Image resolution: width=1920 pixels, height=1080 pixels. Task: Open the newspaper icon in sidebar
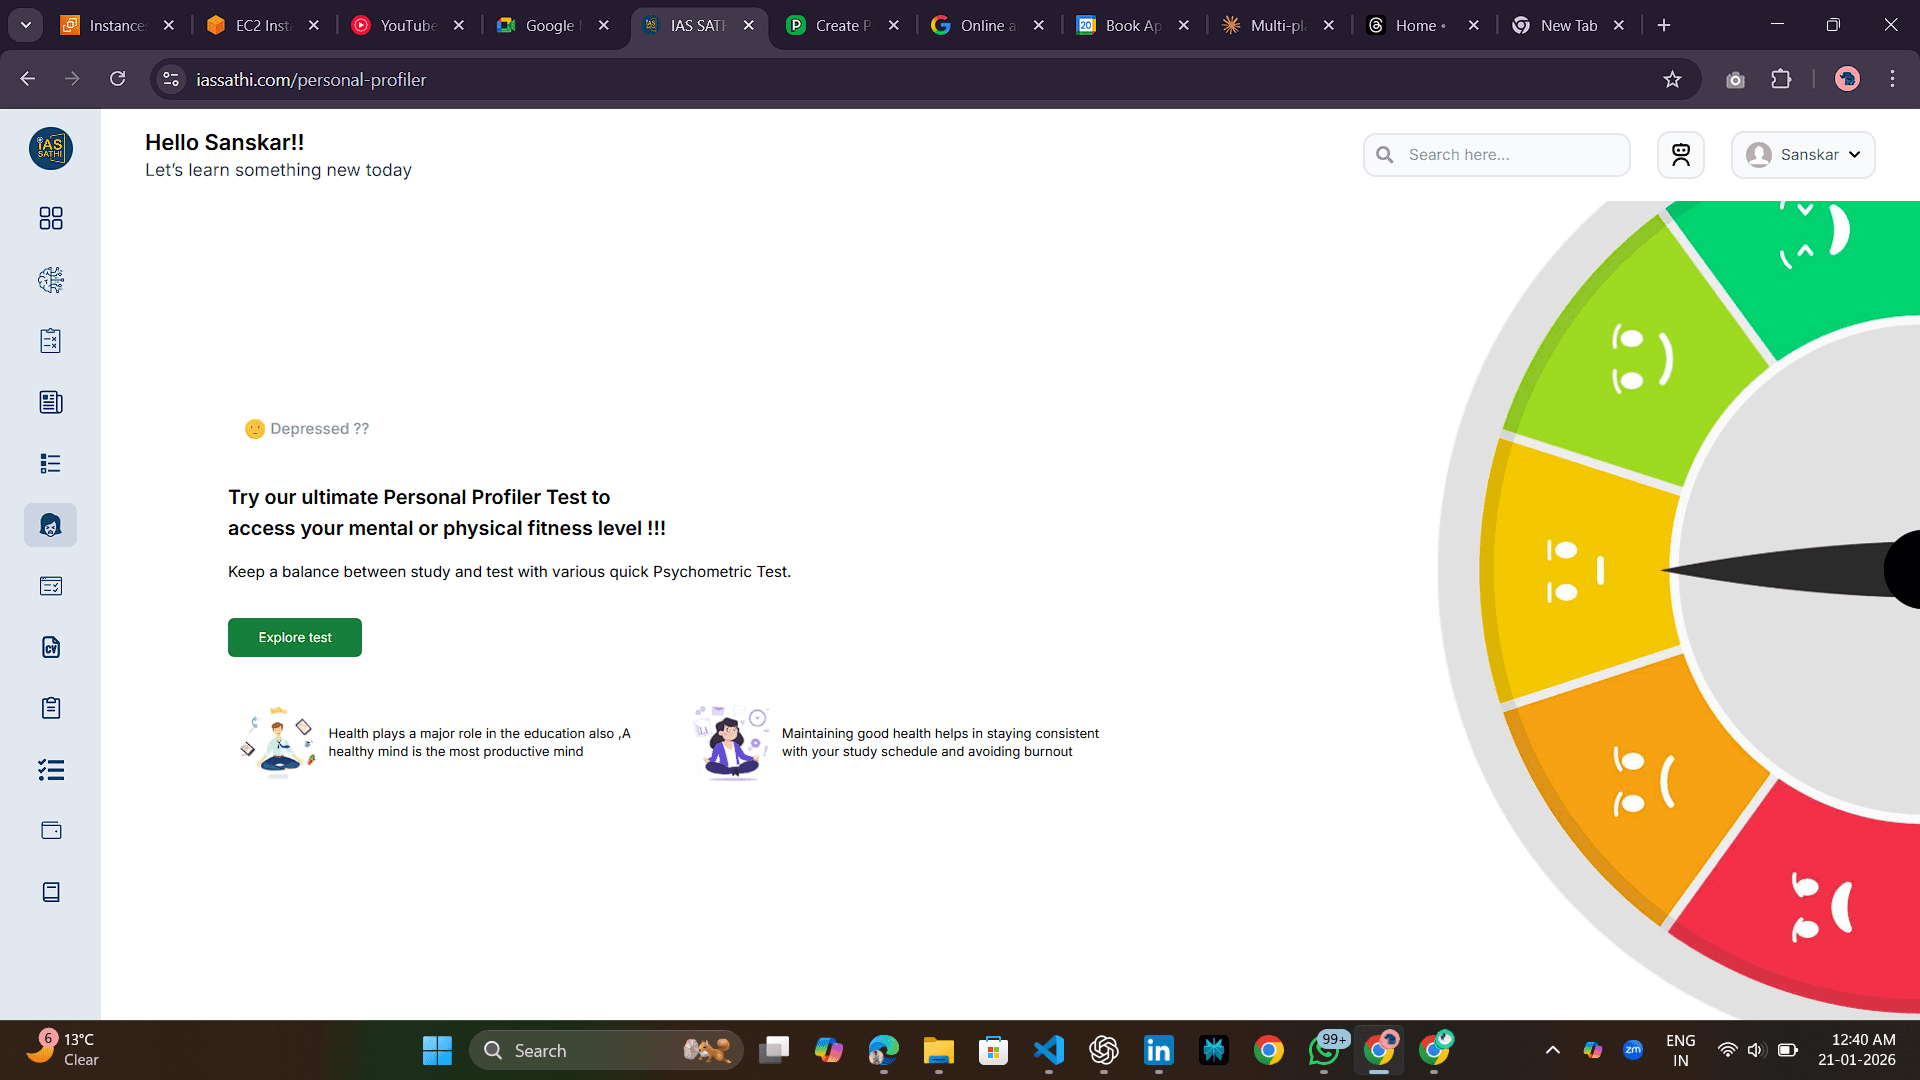(51, 402)
